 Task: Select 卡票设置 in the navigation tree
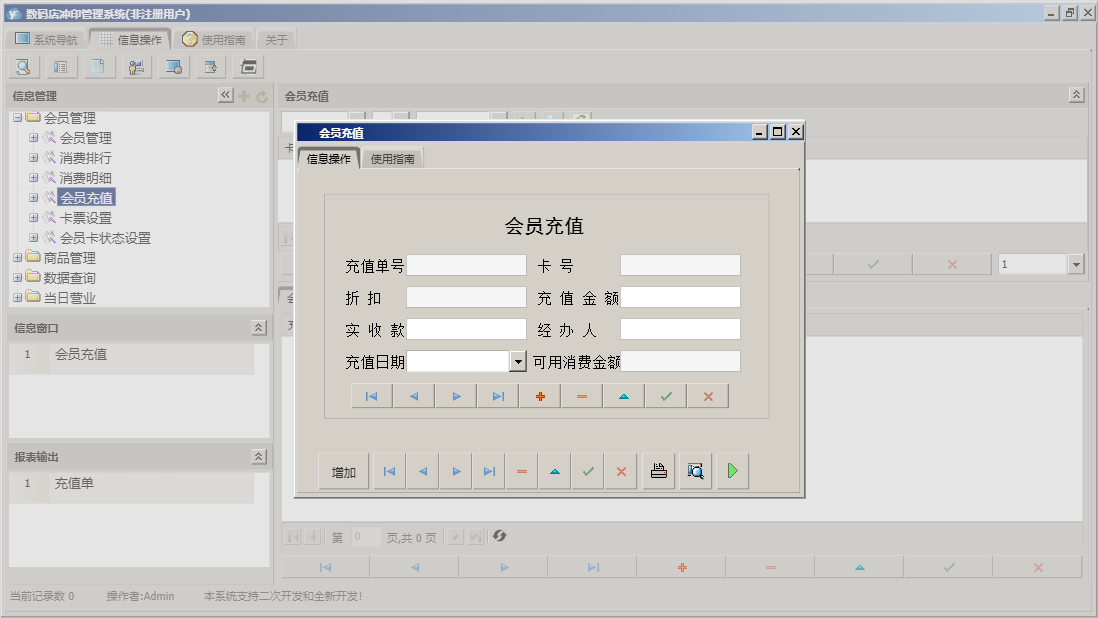[x=87, y=217]
